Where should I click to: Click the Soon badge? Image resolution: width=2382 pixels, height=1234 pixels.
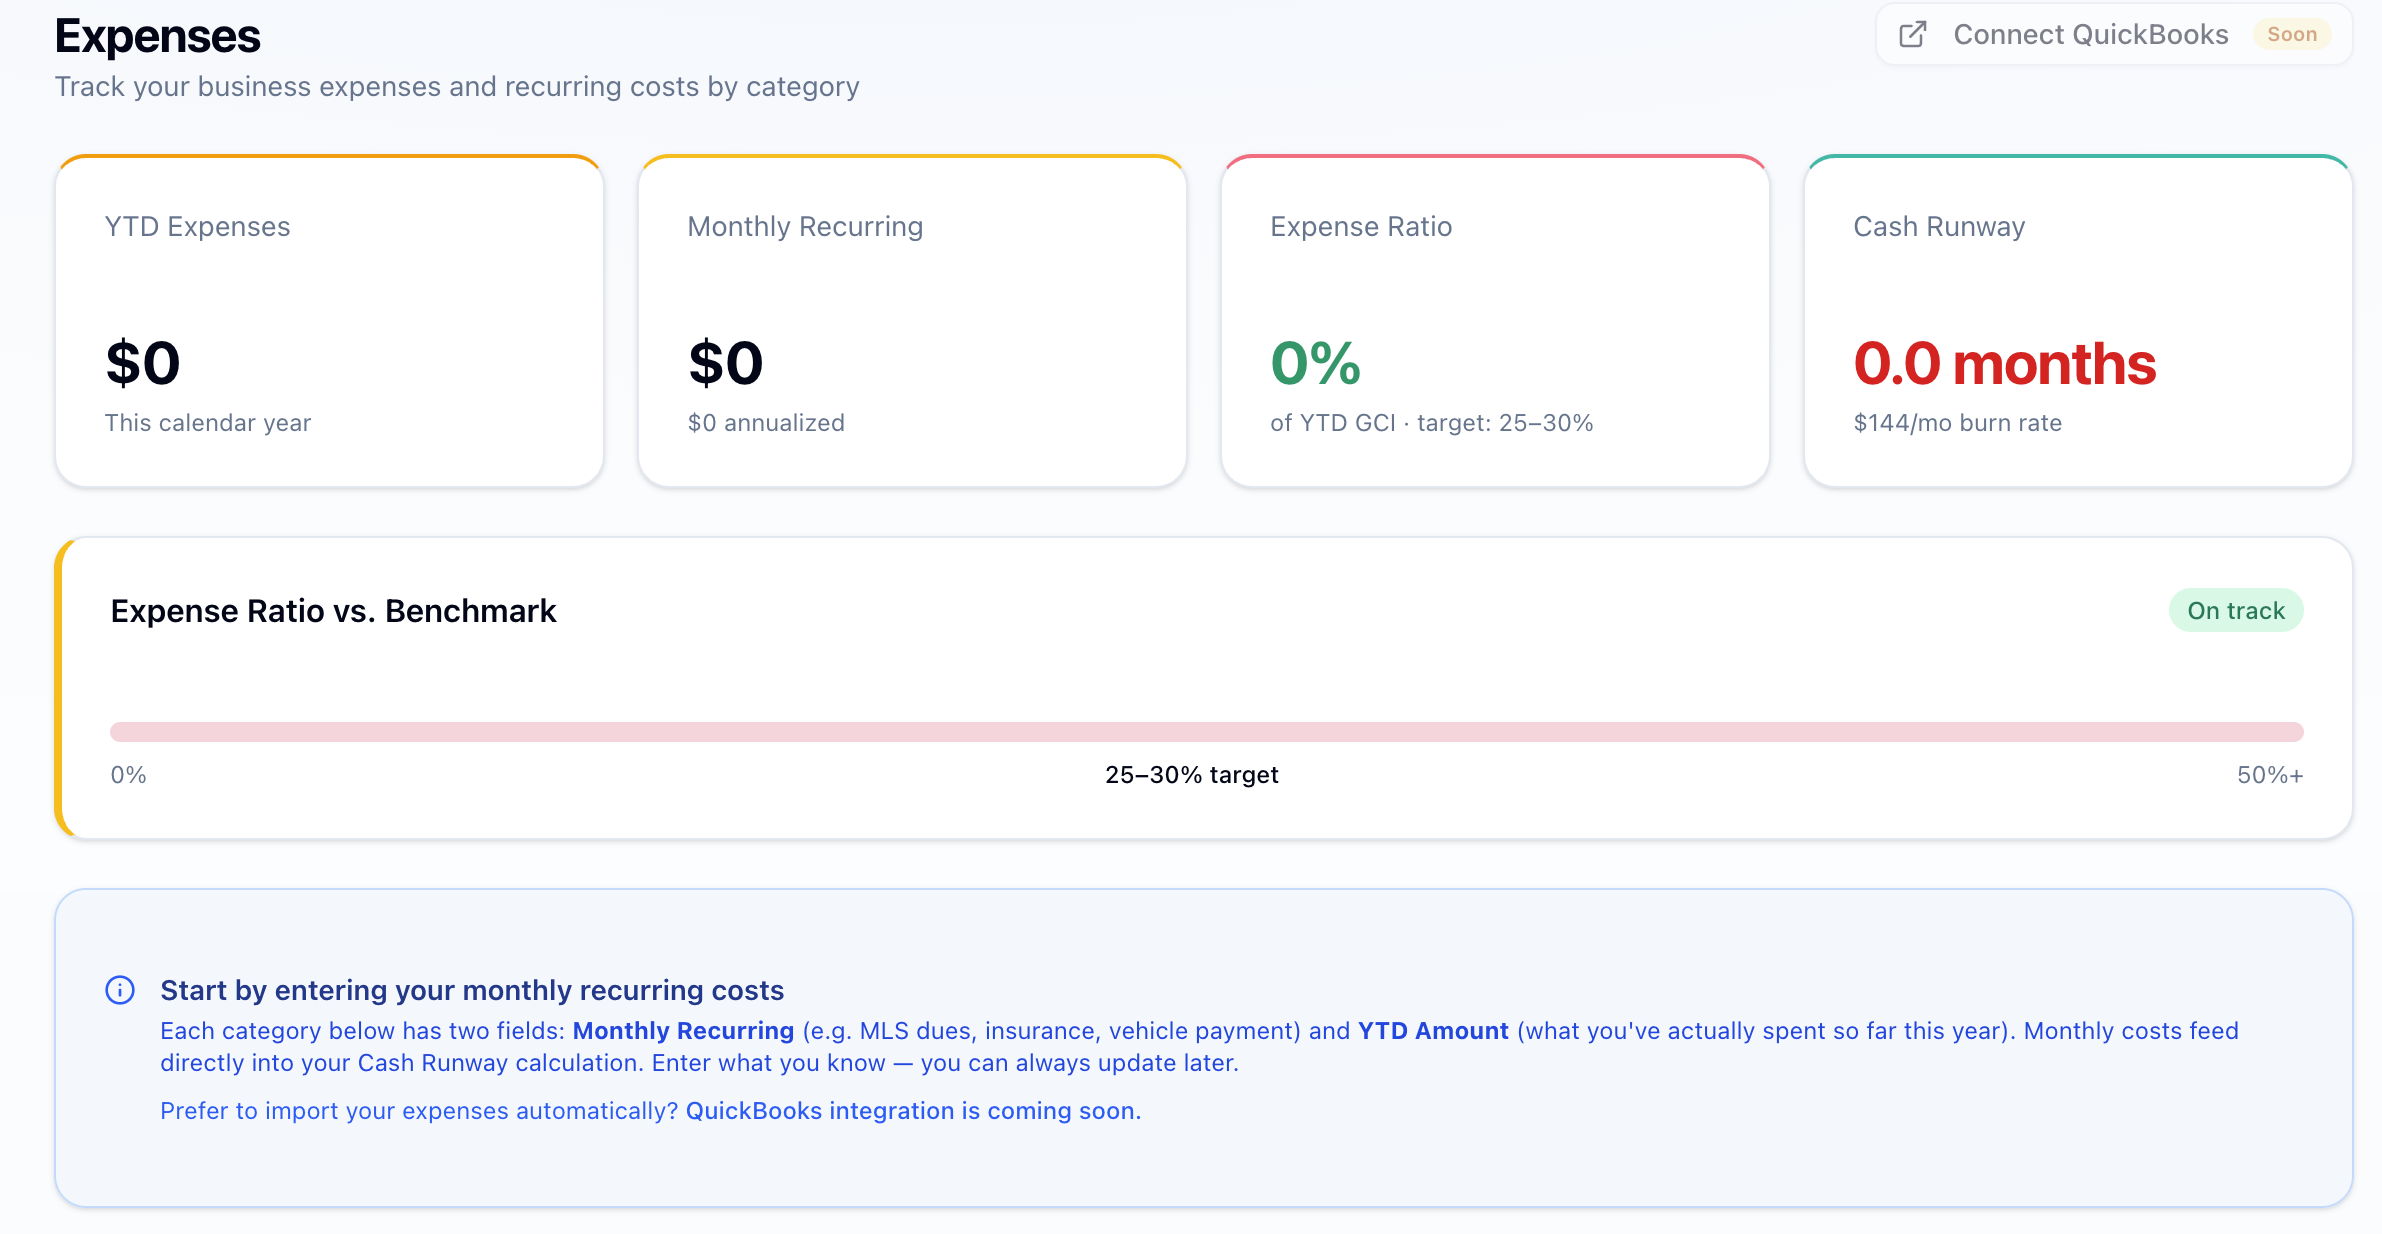point(2291,34)
